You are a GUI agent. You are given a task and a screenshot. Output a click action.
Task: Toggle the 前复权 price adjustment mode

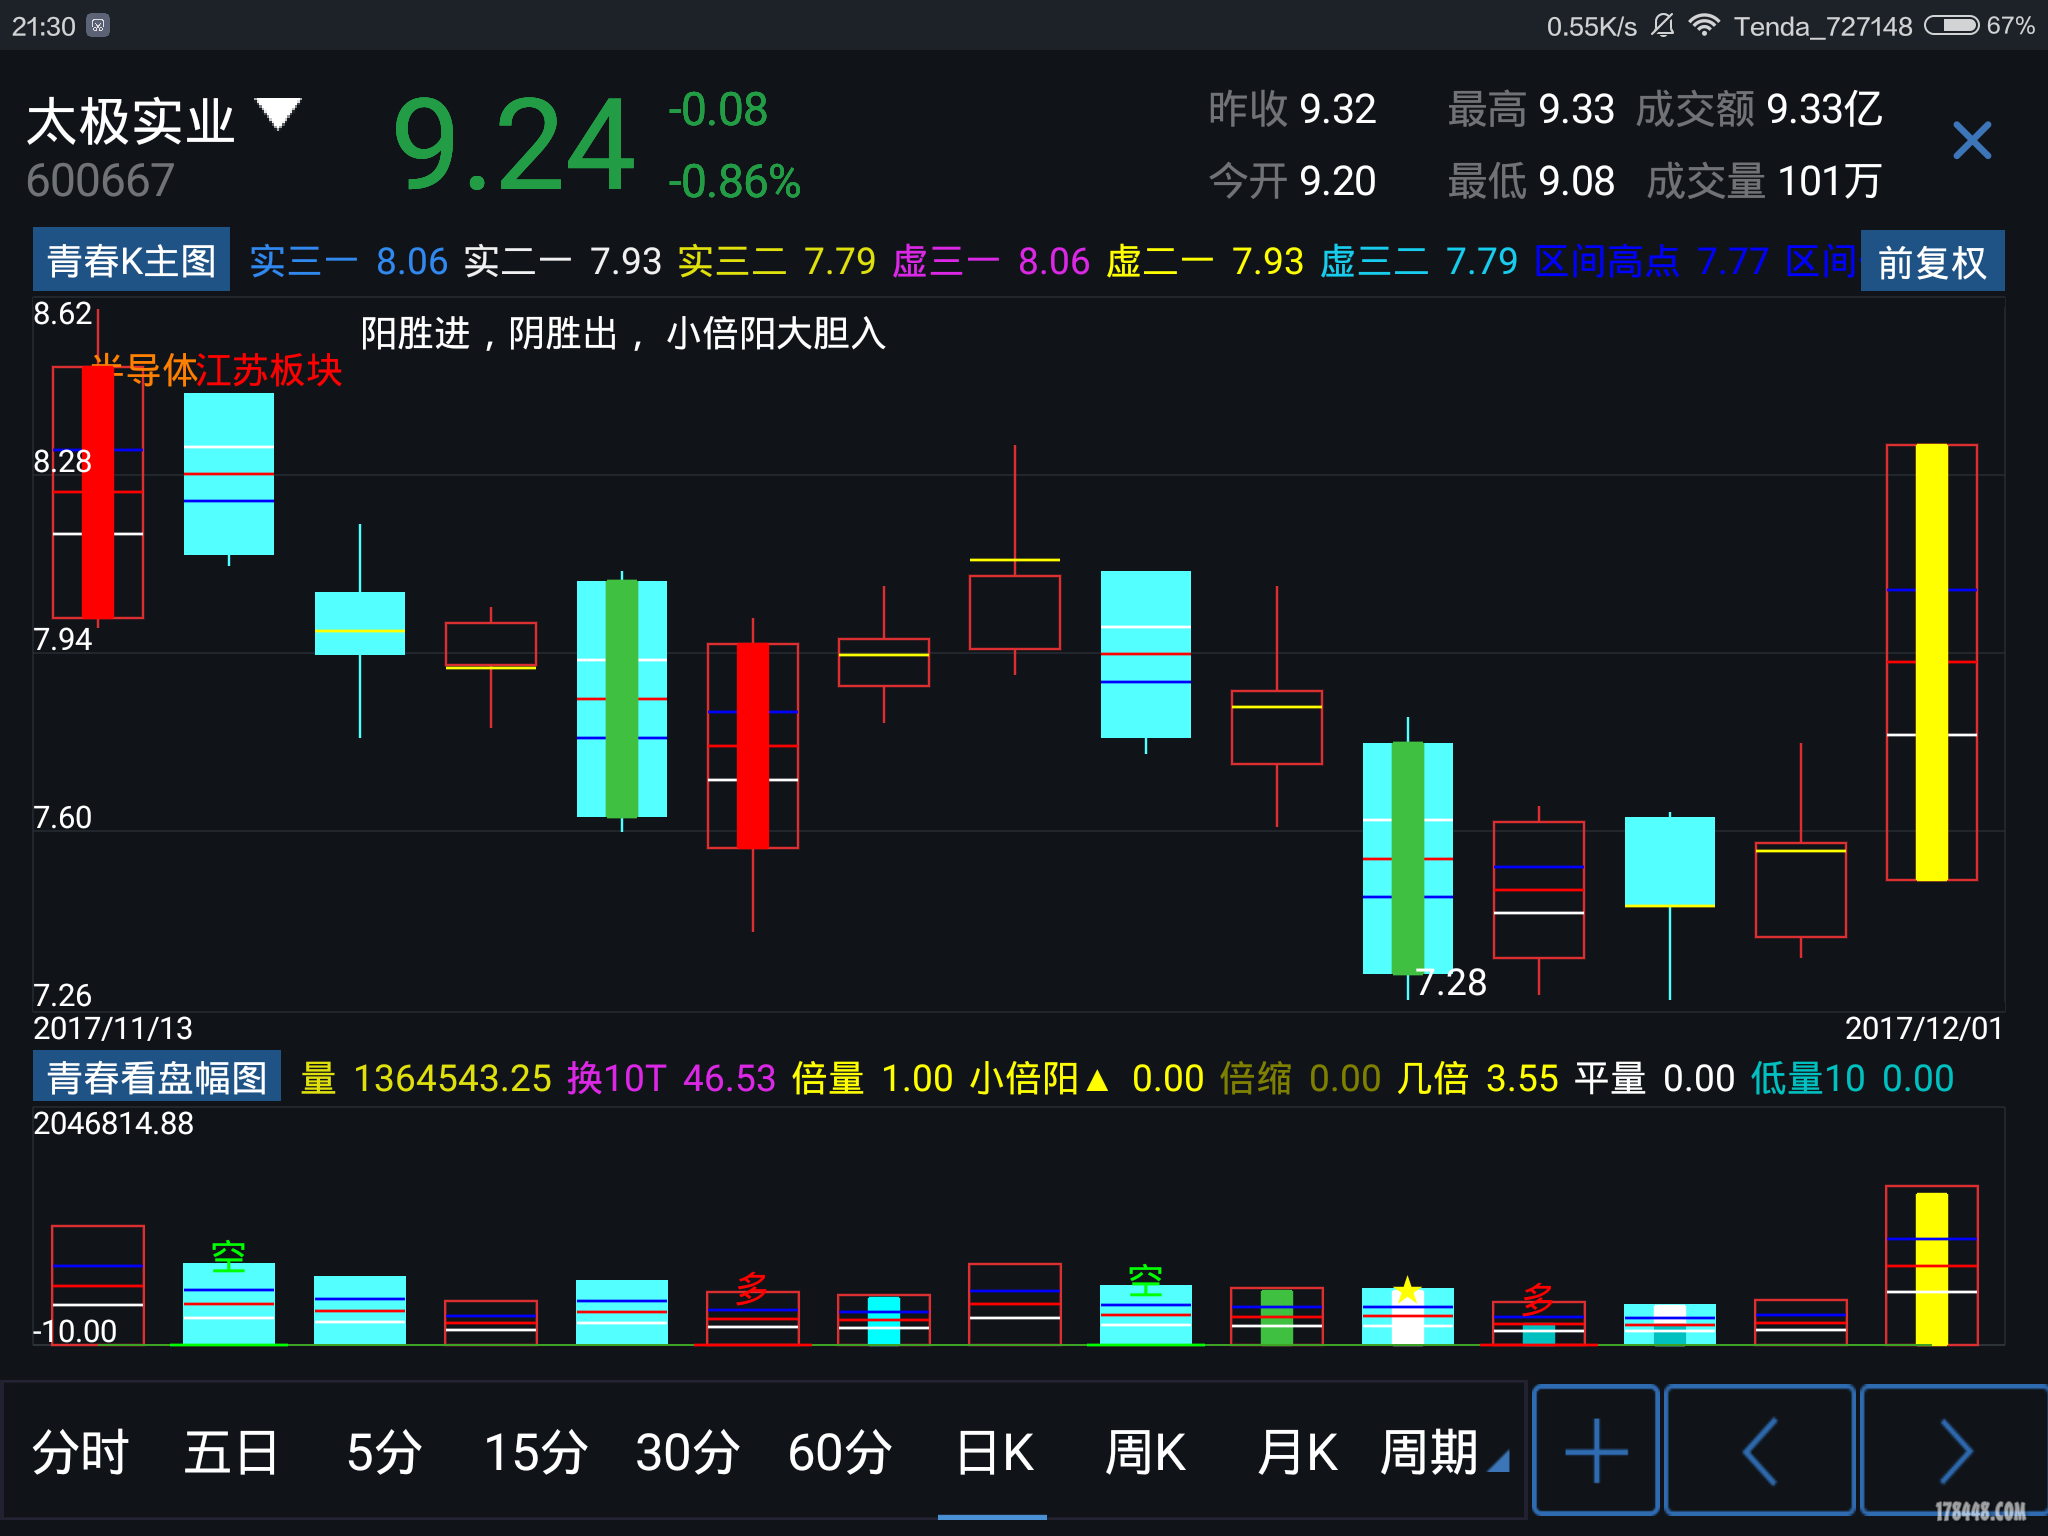click(1932, 262)
